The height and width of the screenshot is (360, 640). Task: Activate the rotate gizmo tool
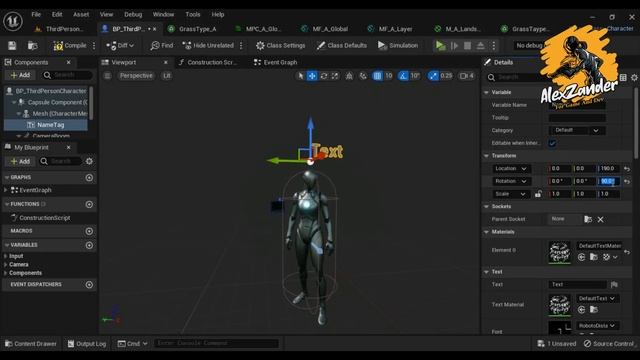pos(323,76)
